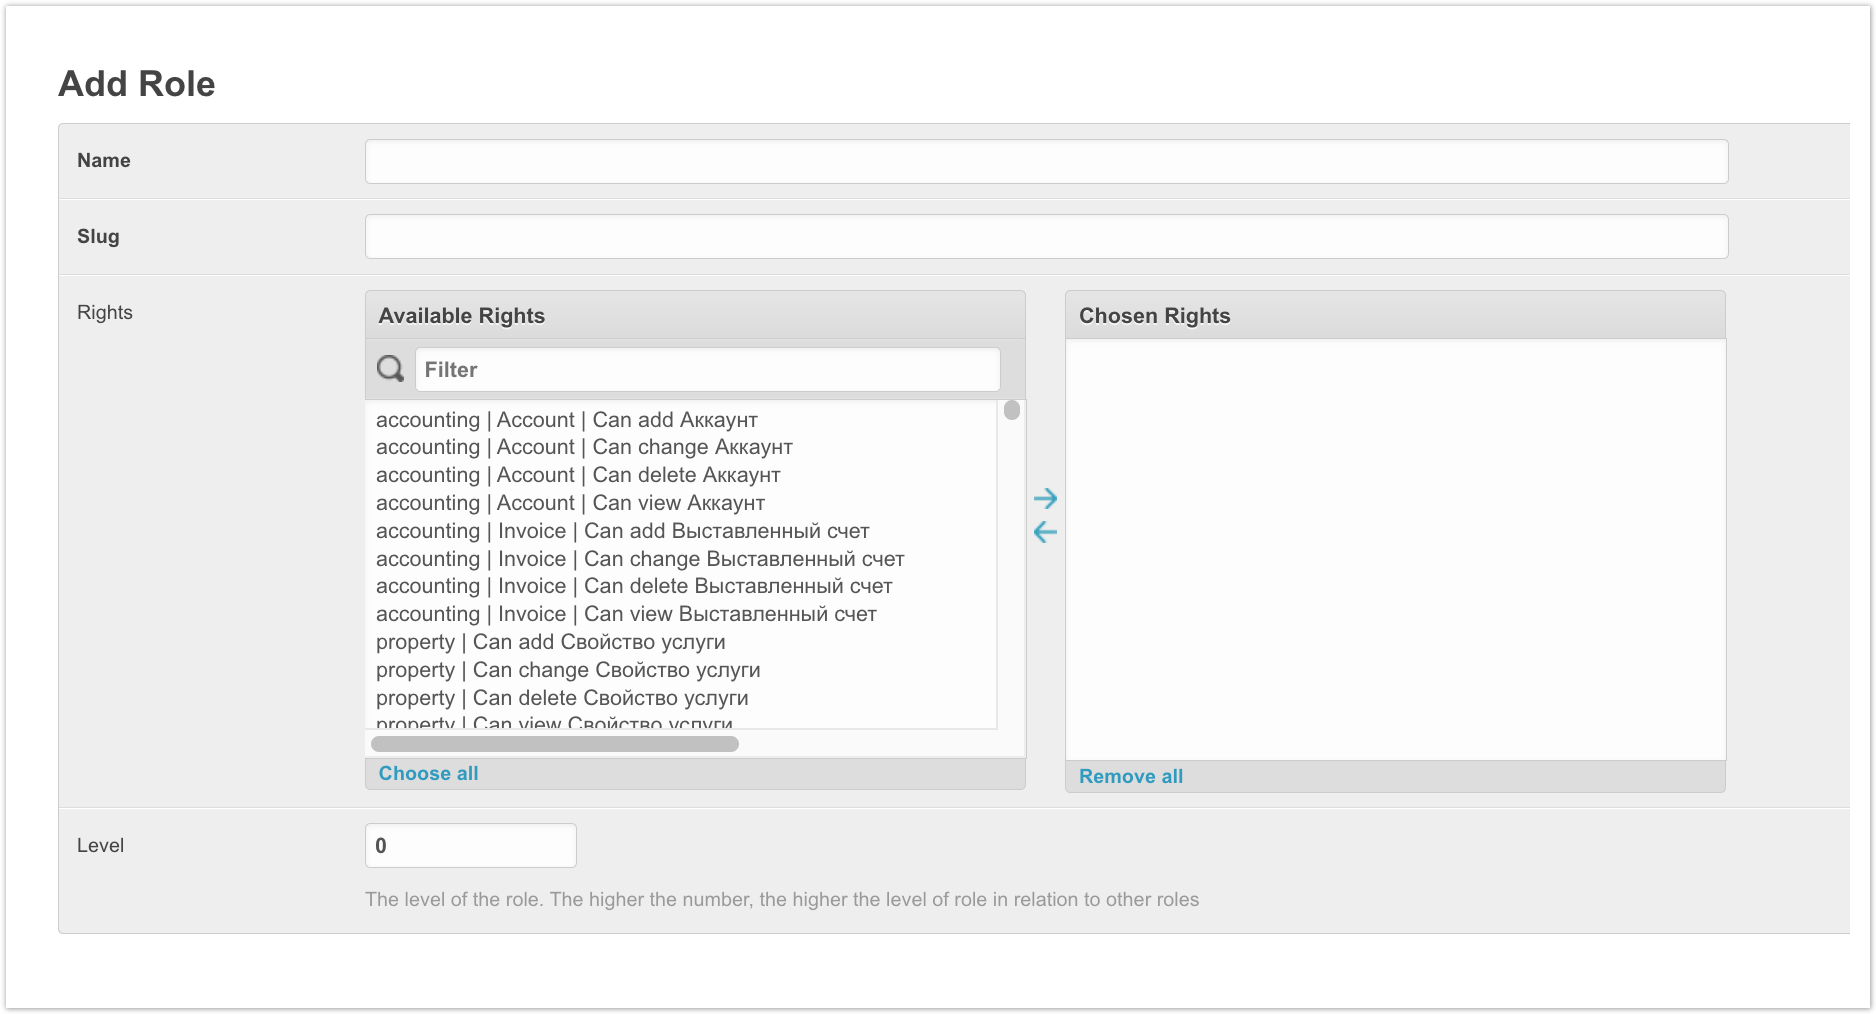Click the magnifier icon beside Filter
The image size is (1876, 1014).
(x=390, y=369)
